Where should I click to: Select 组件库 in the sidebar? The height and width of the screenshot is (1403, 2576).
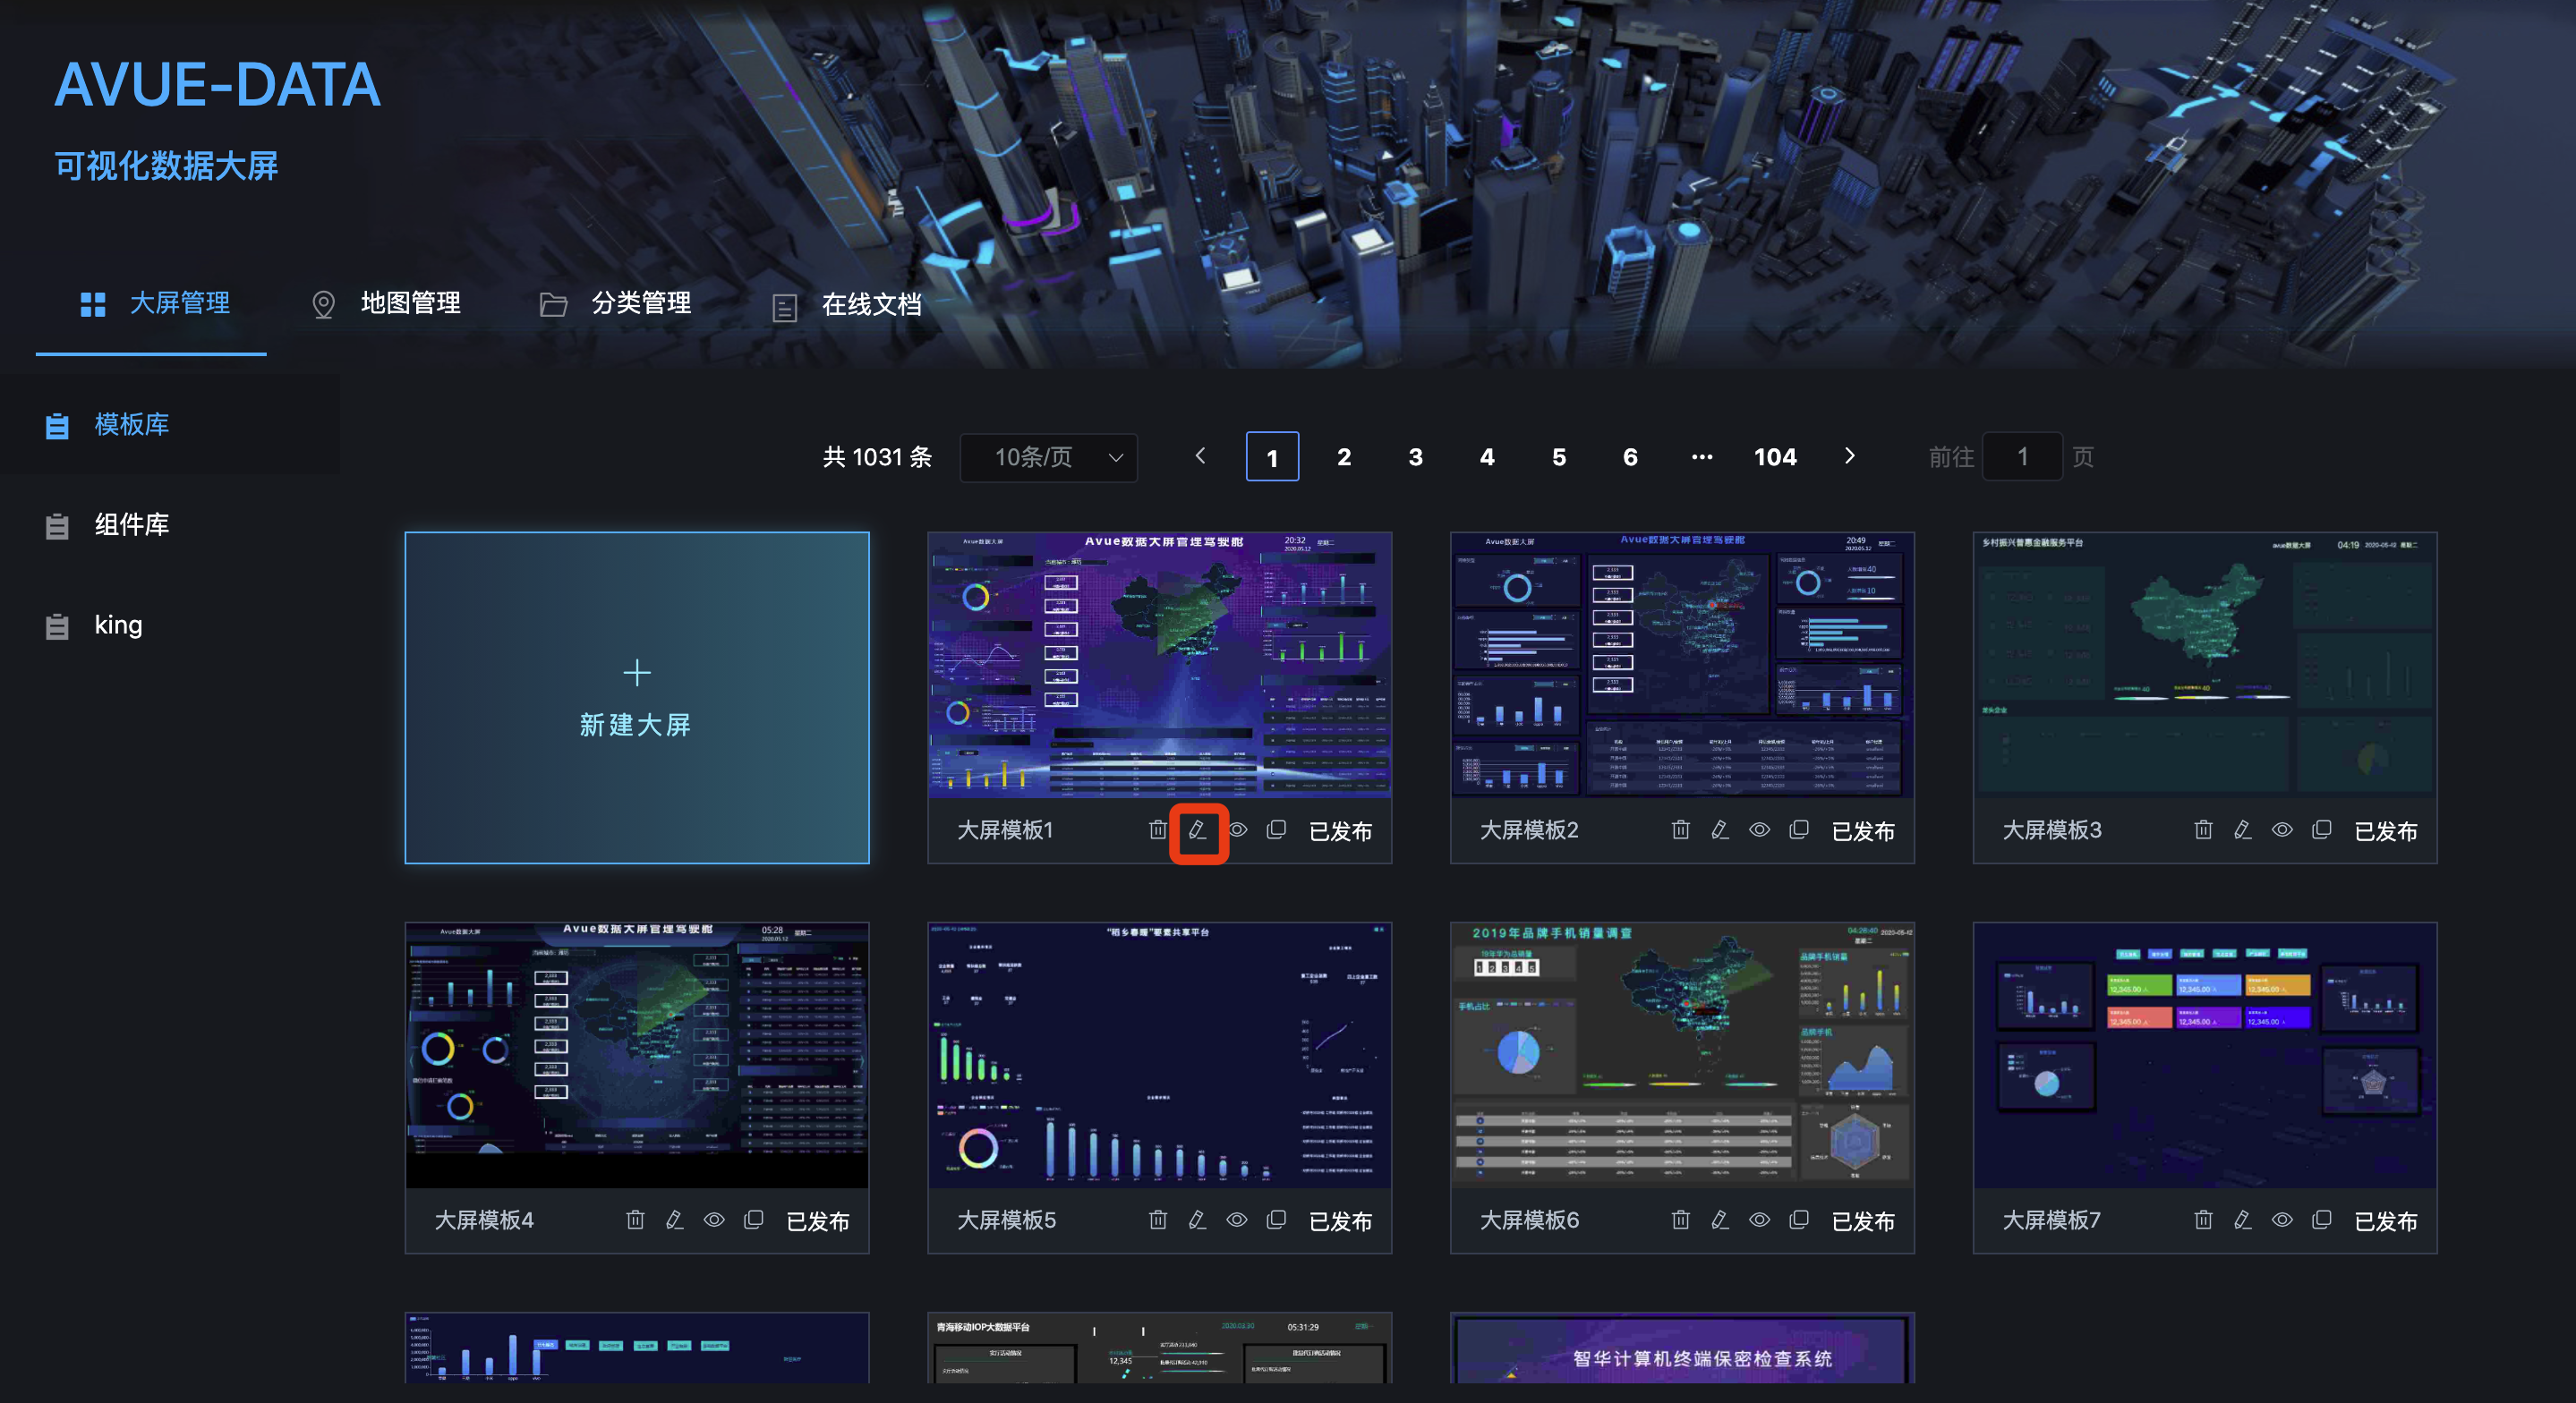coord(131,525)
